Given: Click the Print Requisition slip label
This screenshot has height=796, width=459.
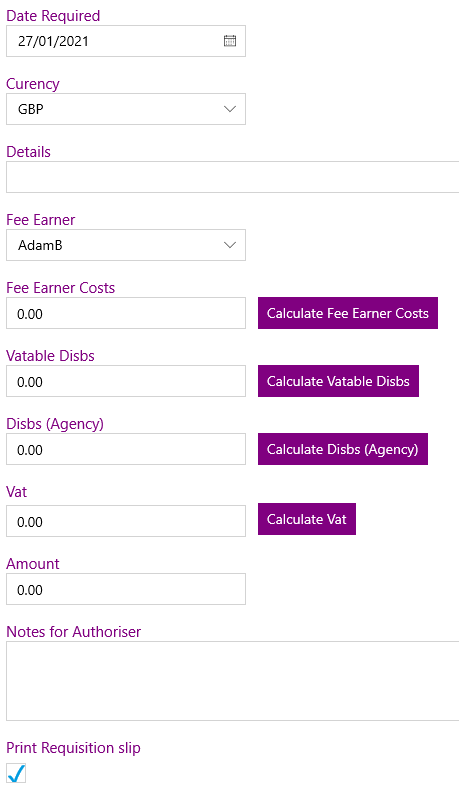Looking at the screenshot, I should 73,748.
